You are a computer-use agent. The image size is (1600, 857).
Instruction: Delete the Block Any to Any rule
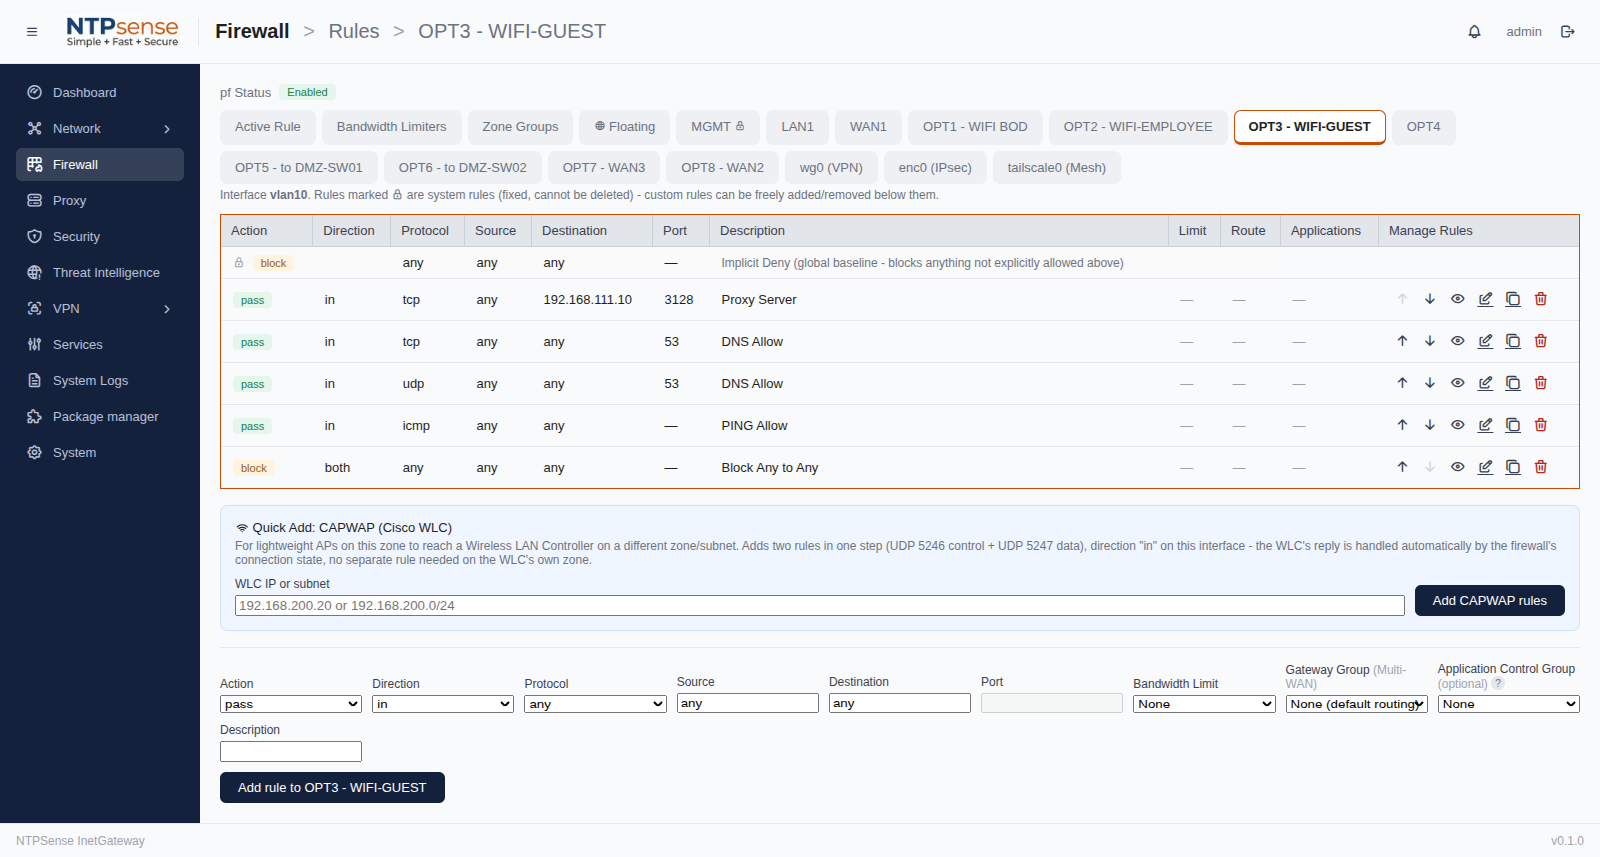point(1541,467)
